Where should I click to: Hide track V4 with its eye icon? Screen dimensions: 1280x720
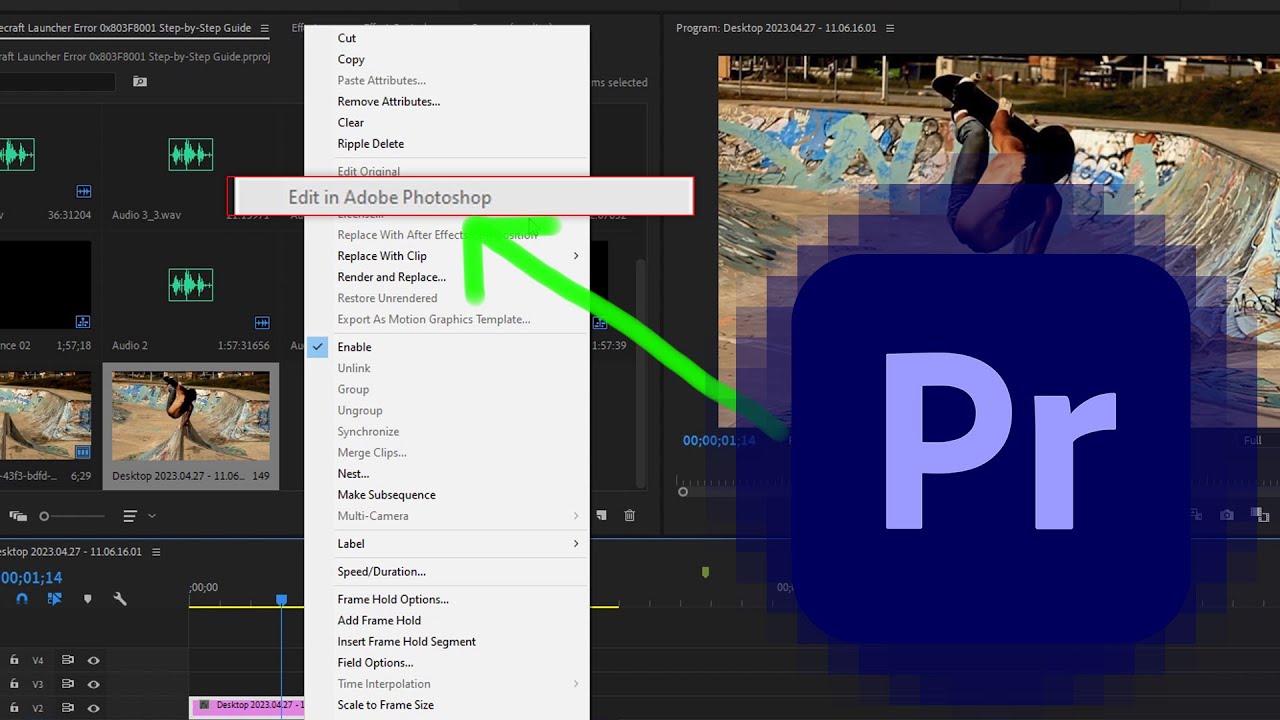[x=93, y=660]
